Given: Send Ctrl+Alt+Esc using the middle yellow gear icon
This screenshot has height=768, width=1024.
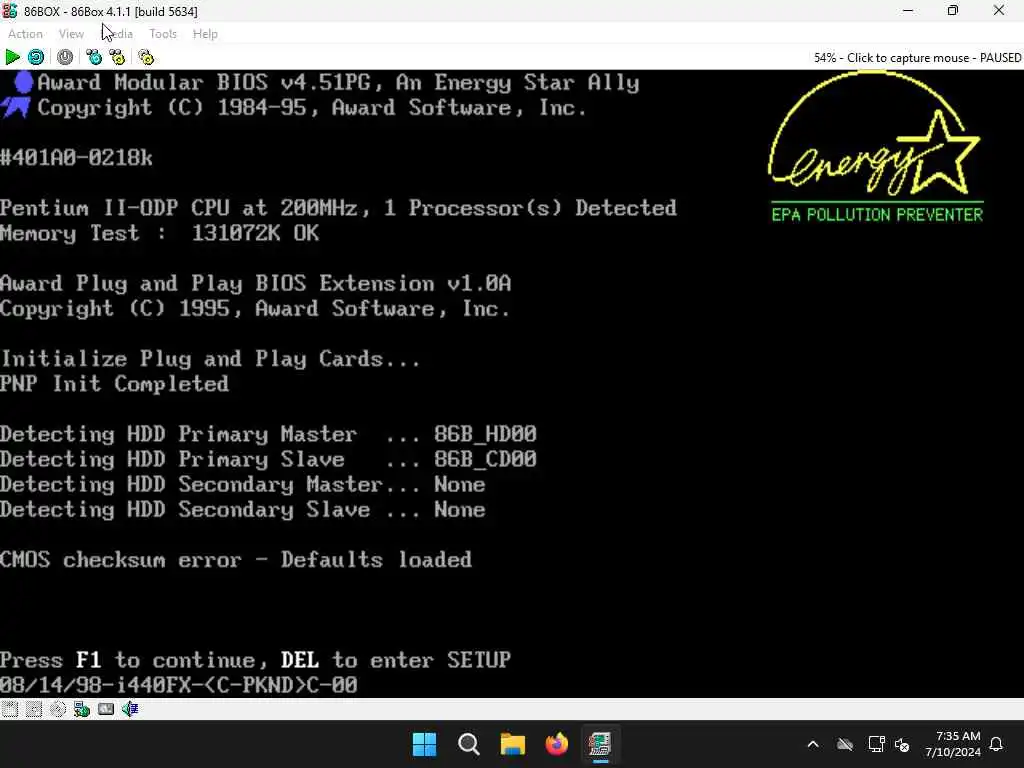Looking at the screenshot, I should [x=117, y=57].
